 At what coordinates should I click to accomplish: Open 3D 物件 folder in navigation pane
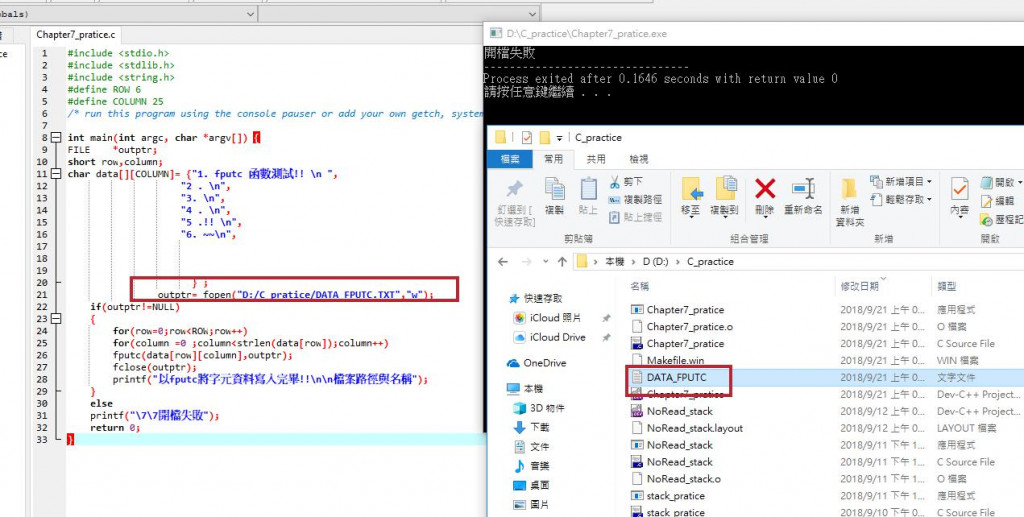tap(539, 408)
